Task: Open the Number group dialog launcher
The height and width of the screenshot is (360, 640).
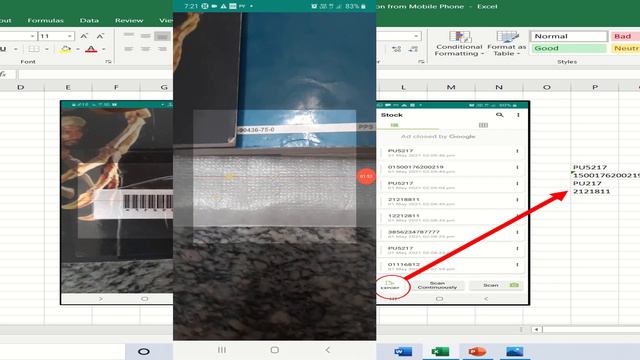Action: tap(421, 62)
